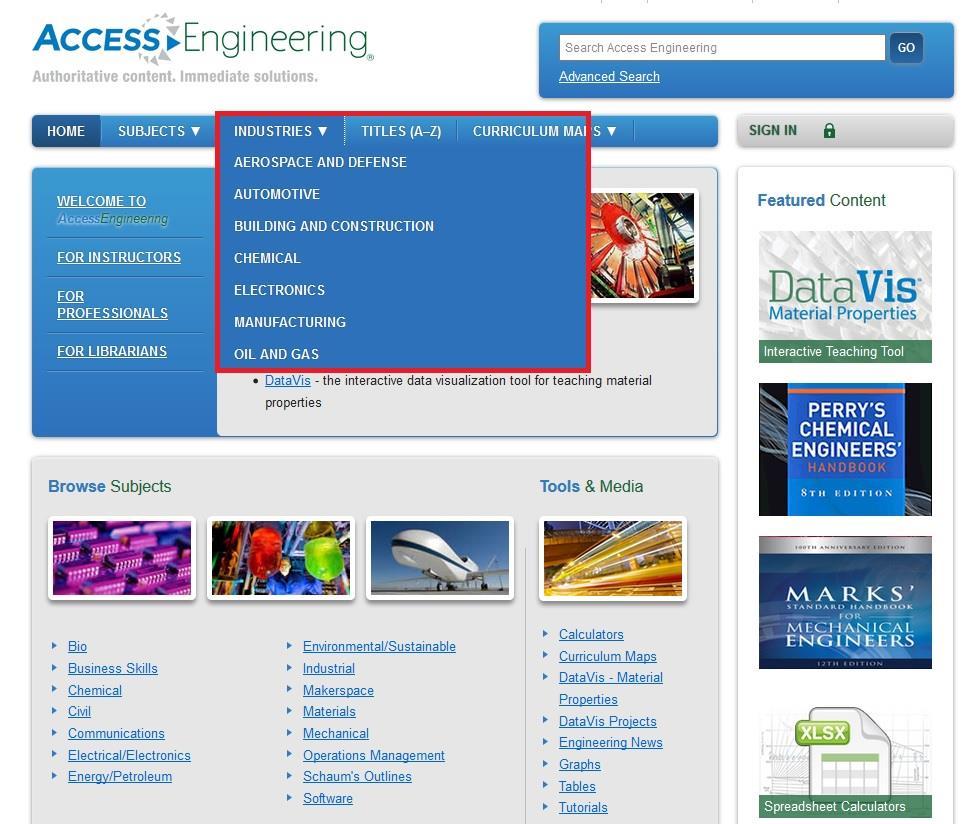Click the particle detector banner image
Viewport: 965px width, 824px height.
pyautogui.click(x=643, y=245)
